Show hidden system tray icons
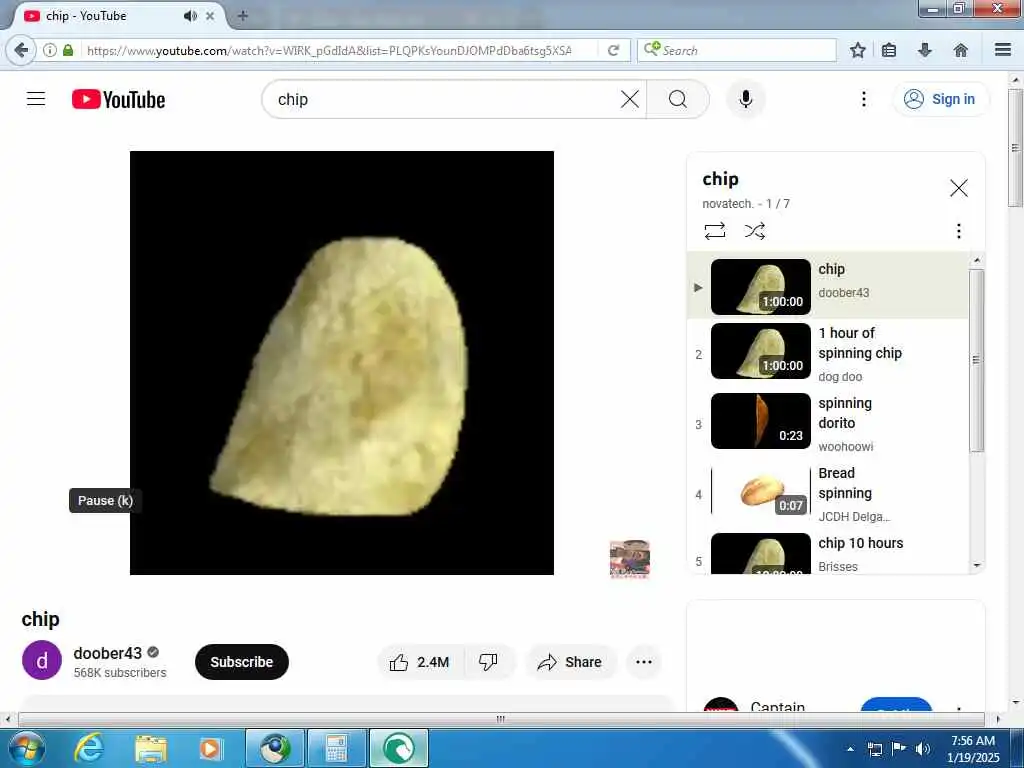1024x768 pixels. click(850, 749)
